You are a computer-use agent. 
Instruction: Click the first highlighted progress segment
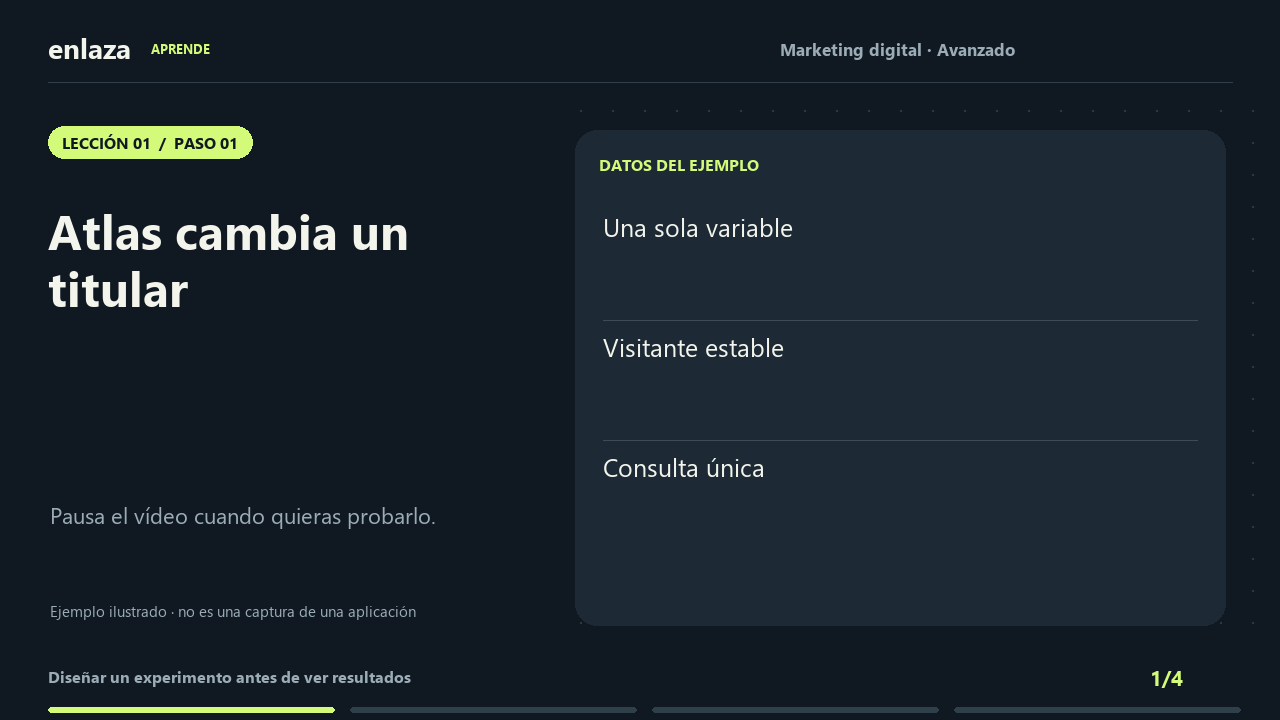click(x=191, y=710)
